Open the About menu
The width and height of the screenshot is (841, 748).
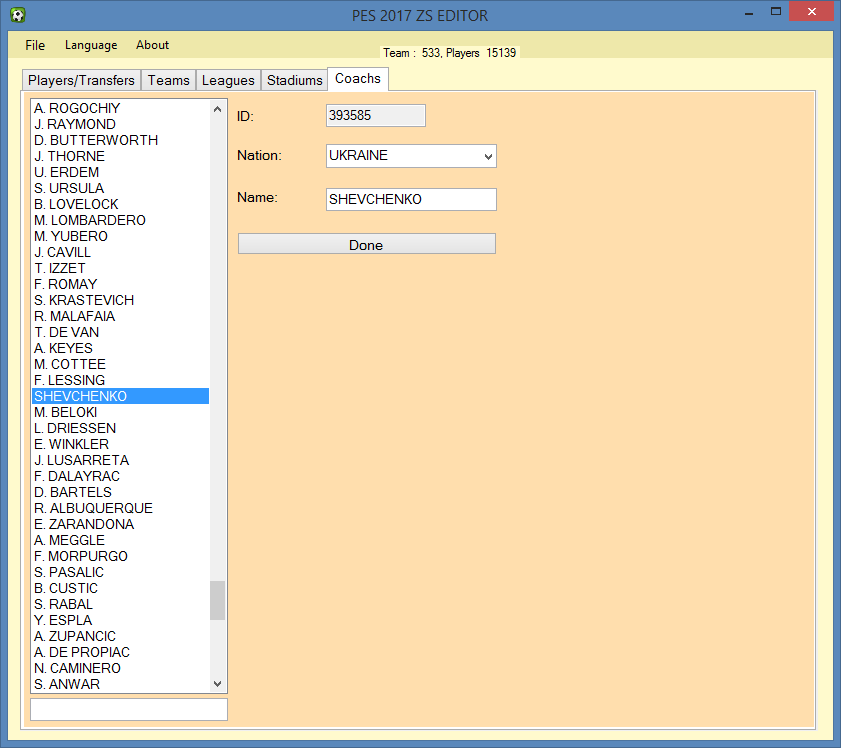pyautogui.click(x=152, y=45)
